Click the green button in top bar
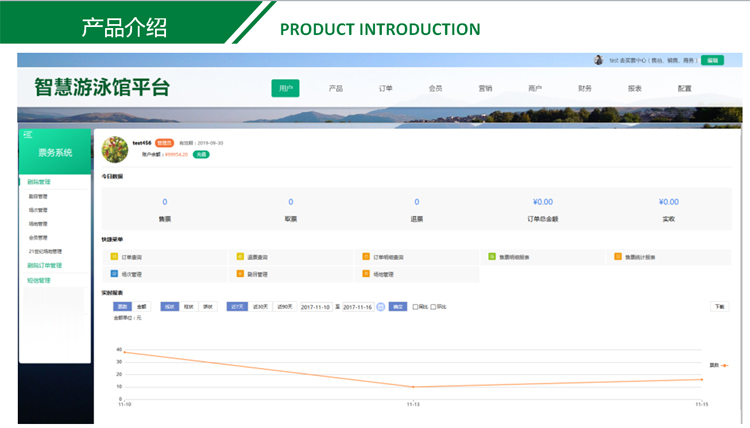This screenshot has height=428, width=750. click(712, 60)
